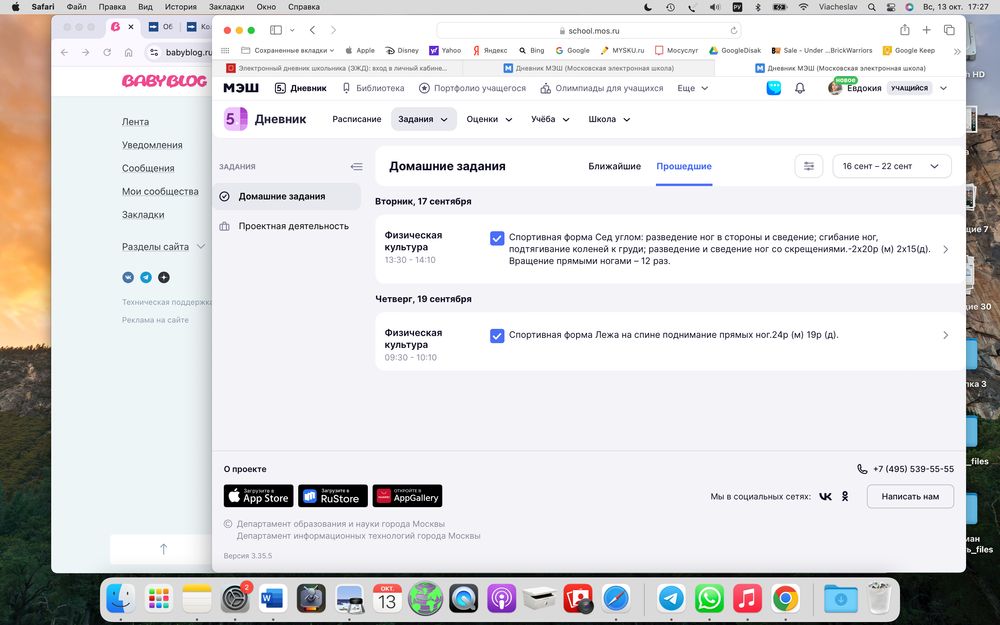Image resolution: width=1000 pixels, height=625 pixels.
Task: Click the Написать нам button
Action: tap(909, 496)
